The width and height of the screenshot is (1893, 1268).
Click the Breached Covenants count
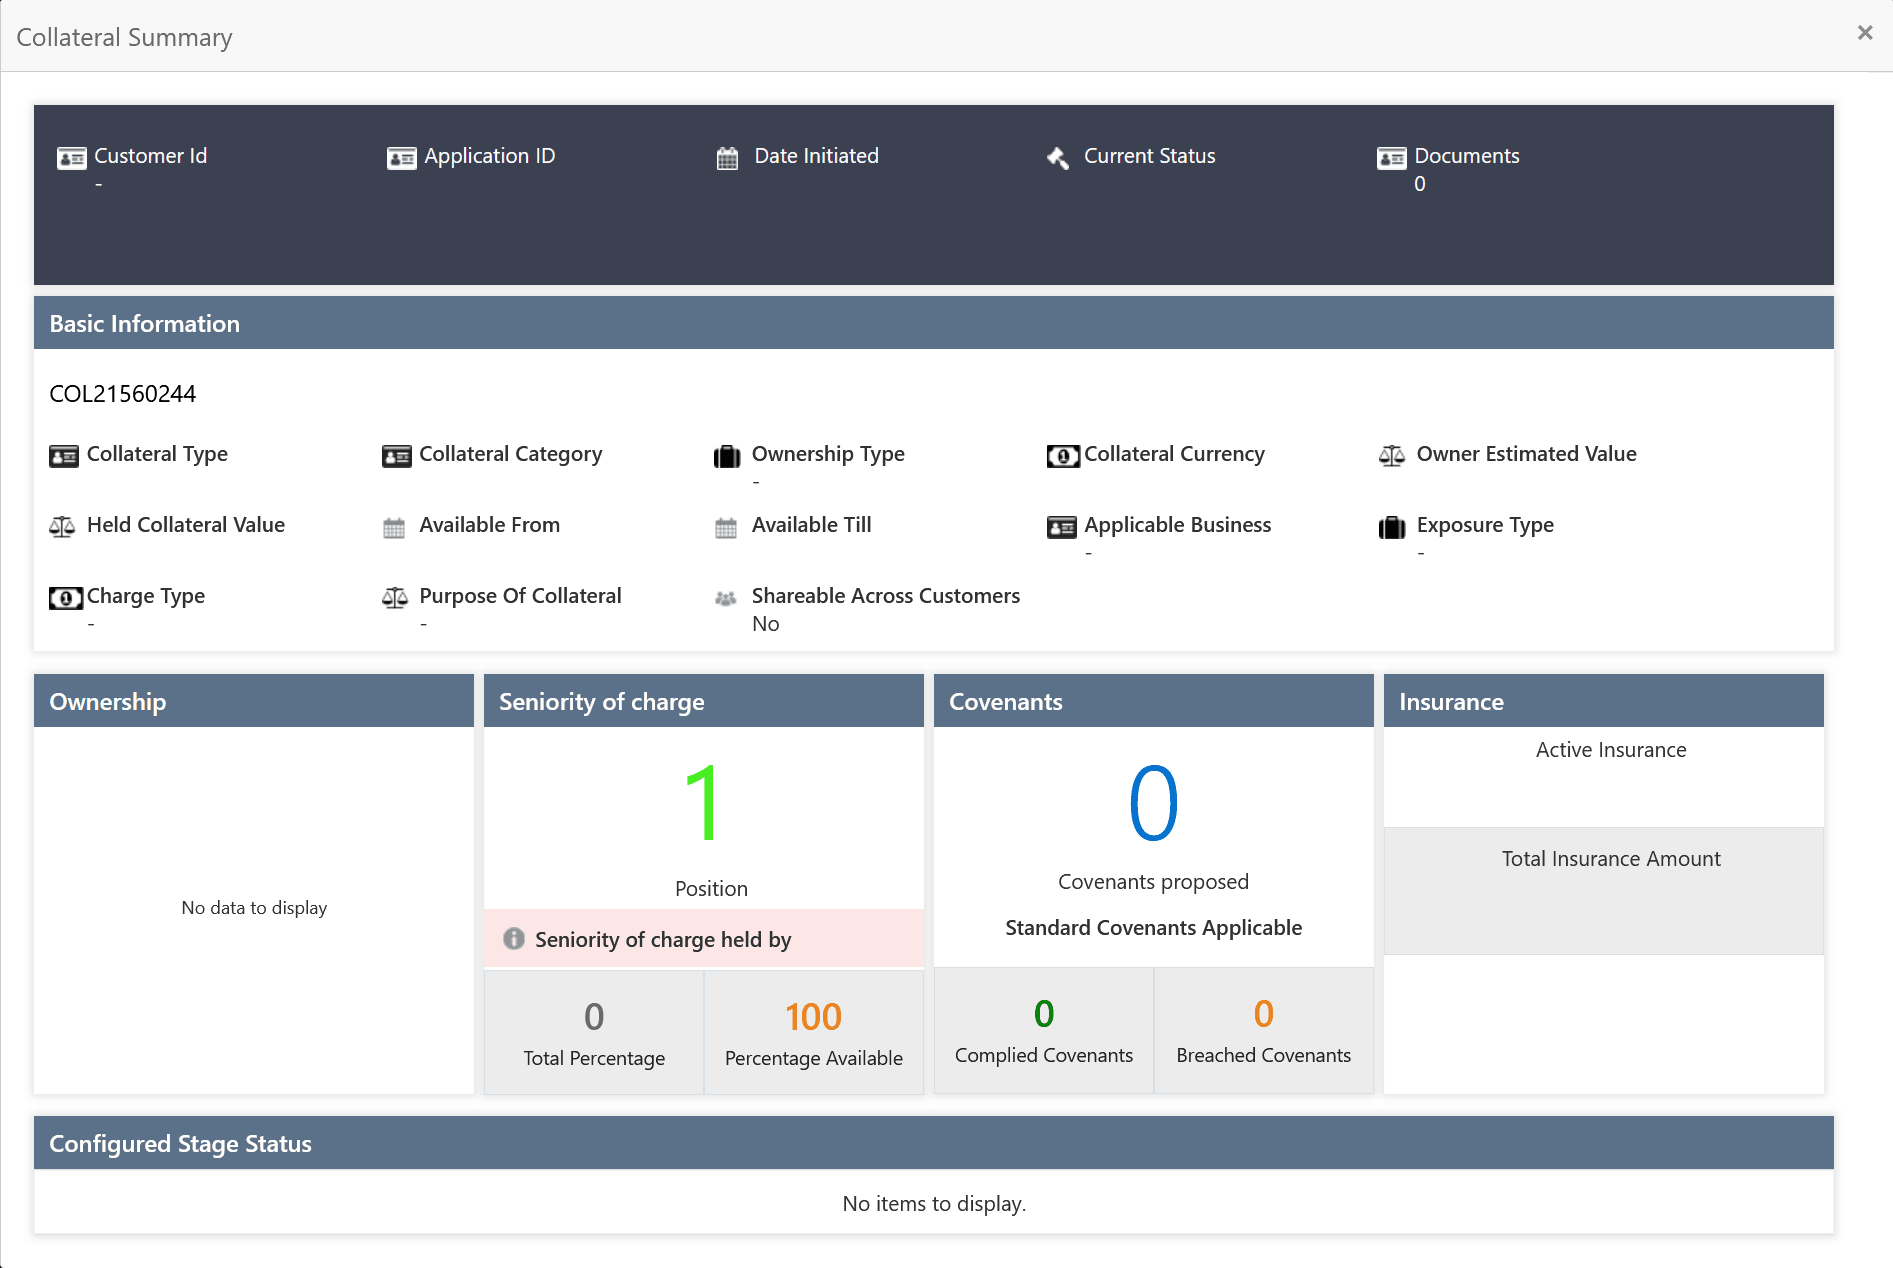click(x=1264, y=1014)
